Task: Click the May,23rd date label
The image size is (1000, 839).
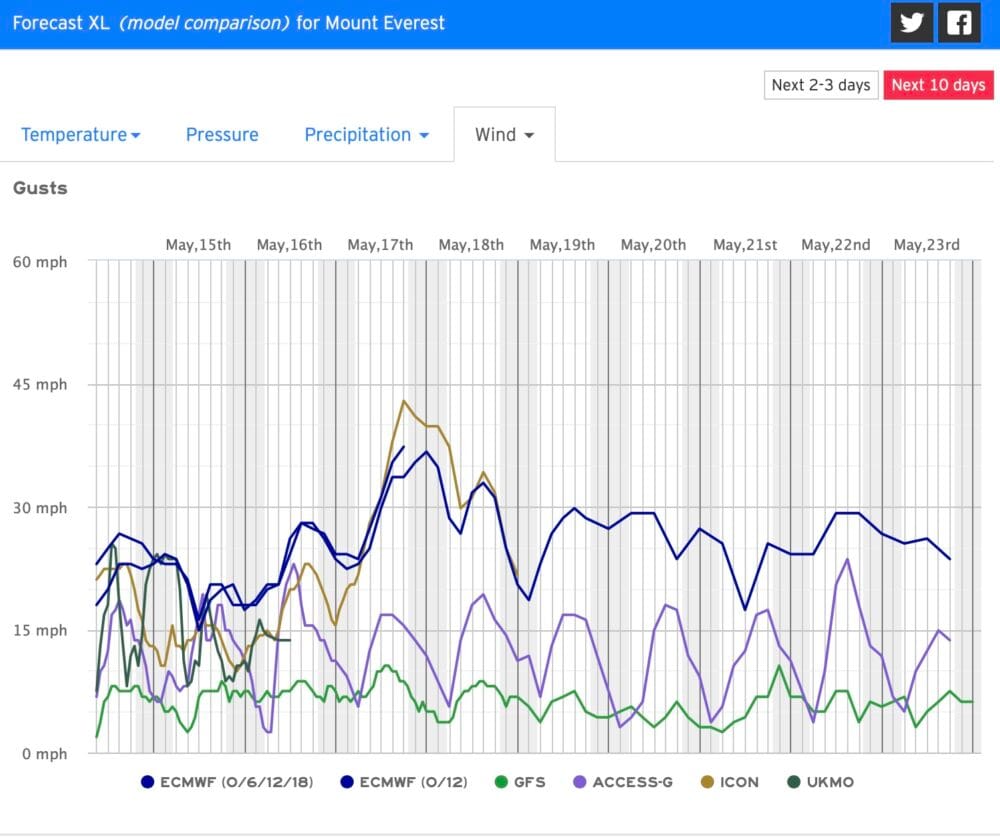Action: (x=926, y=245)
